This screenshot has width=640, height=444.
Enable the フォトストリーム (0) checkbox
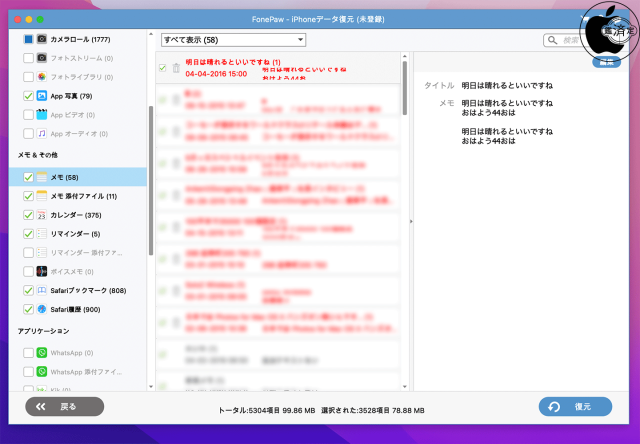(28, 58)
